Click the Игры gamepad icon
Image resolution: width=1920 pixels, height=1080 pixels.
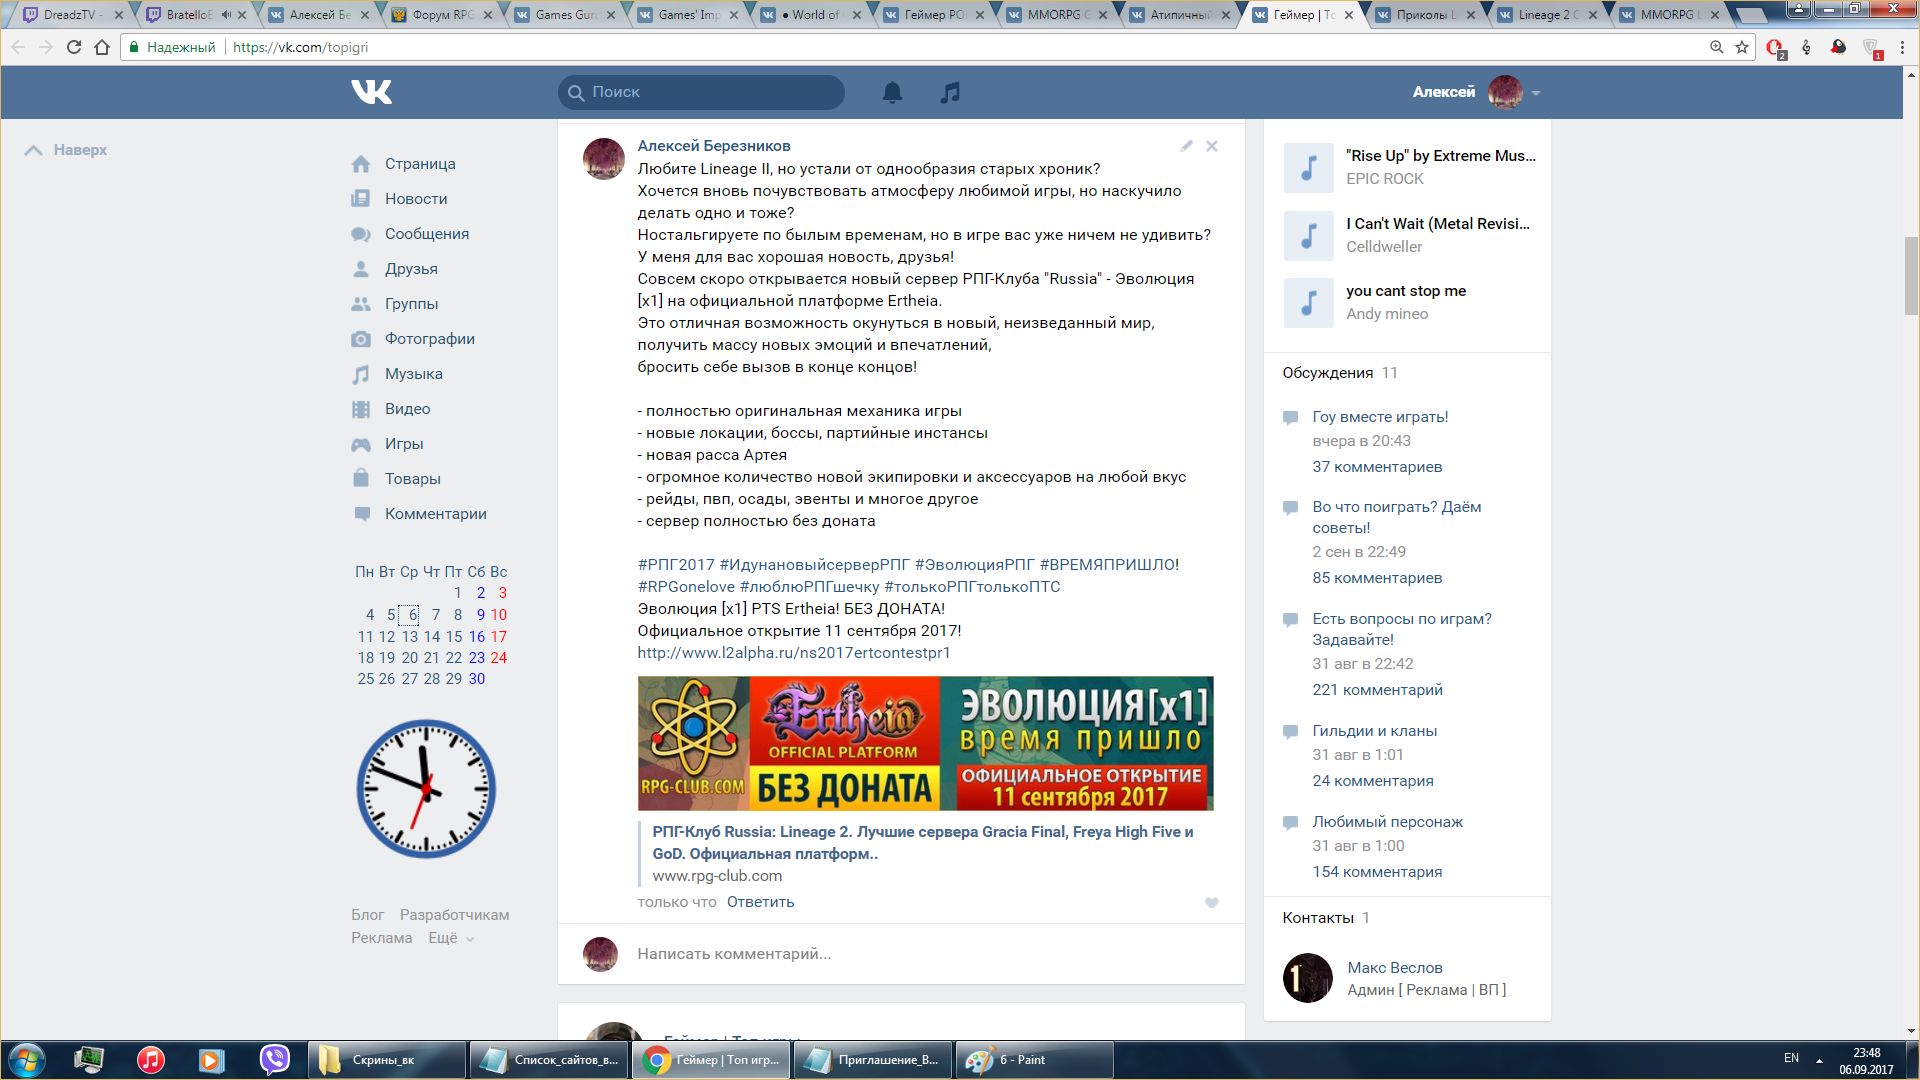pos(361,444)
